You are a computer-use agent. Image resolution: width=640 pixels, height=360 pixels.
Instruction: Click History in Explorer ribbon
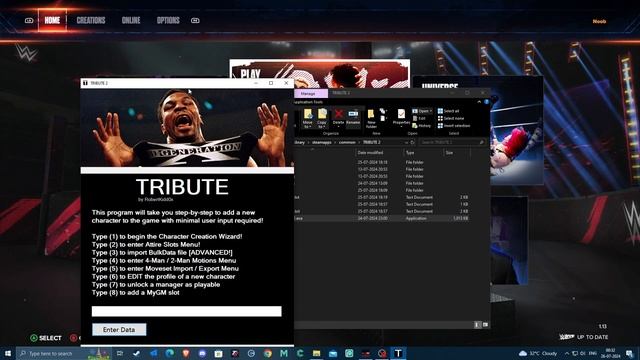pos(422,126)
